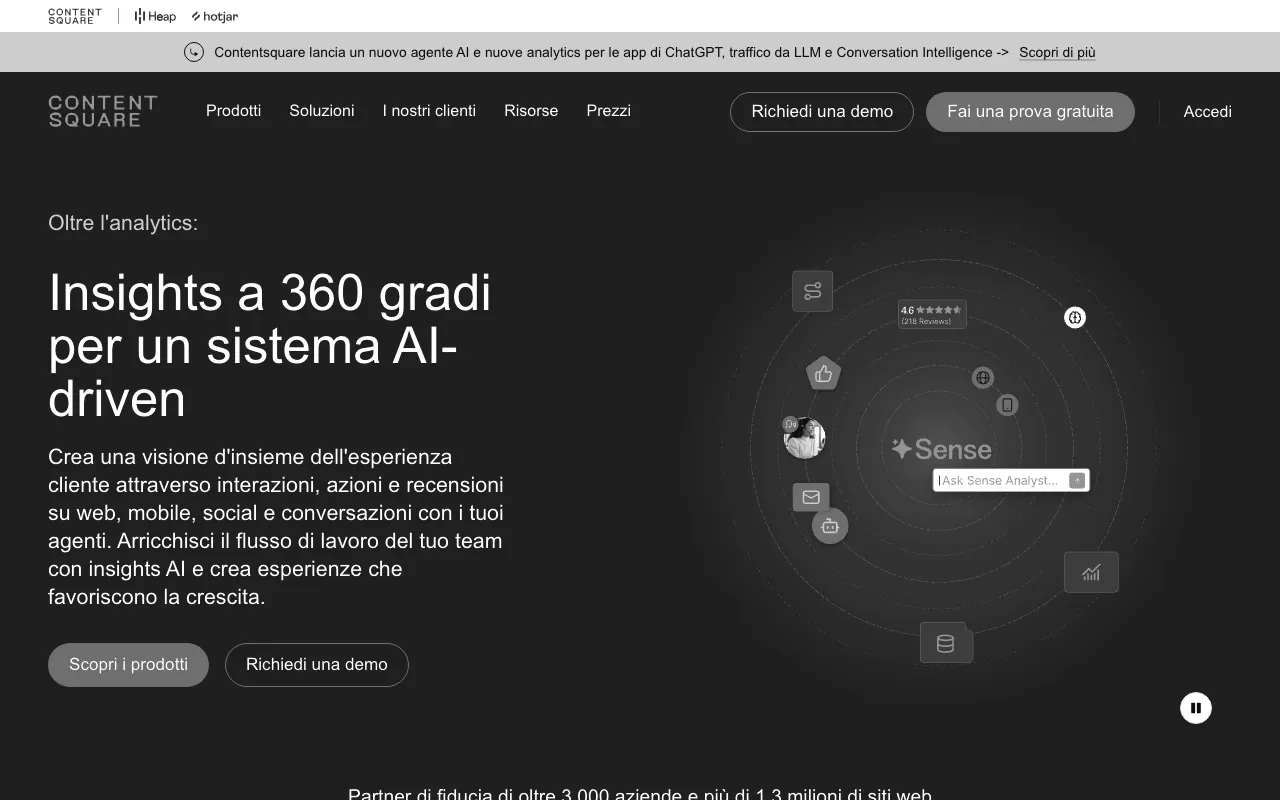This screenshot has height=800, width=1280.
Task: Click the thumbs-up pentagon icon
Action: pyautogui.click(x=824, y=374)
